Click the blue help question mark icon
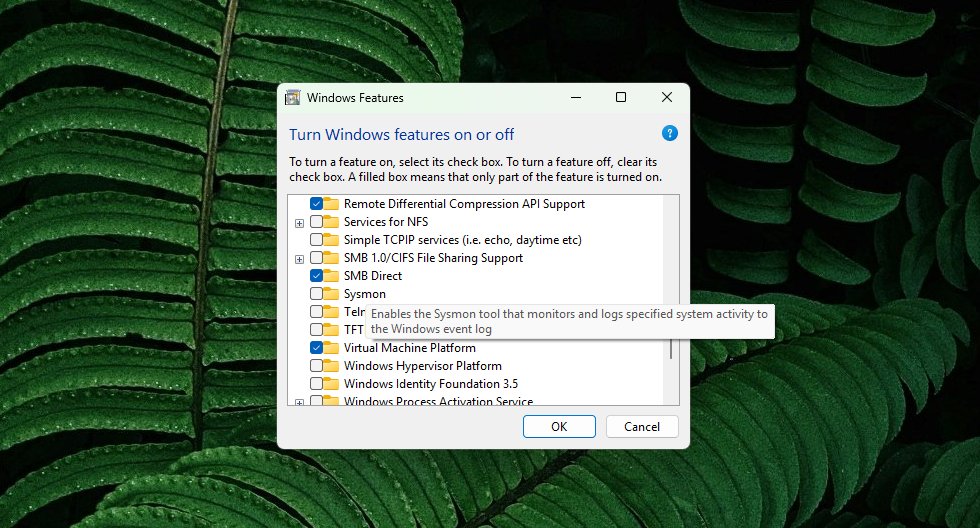Screen dimensions: 980x528 670,133
